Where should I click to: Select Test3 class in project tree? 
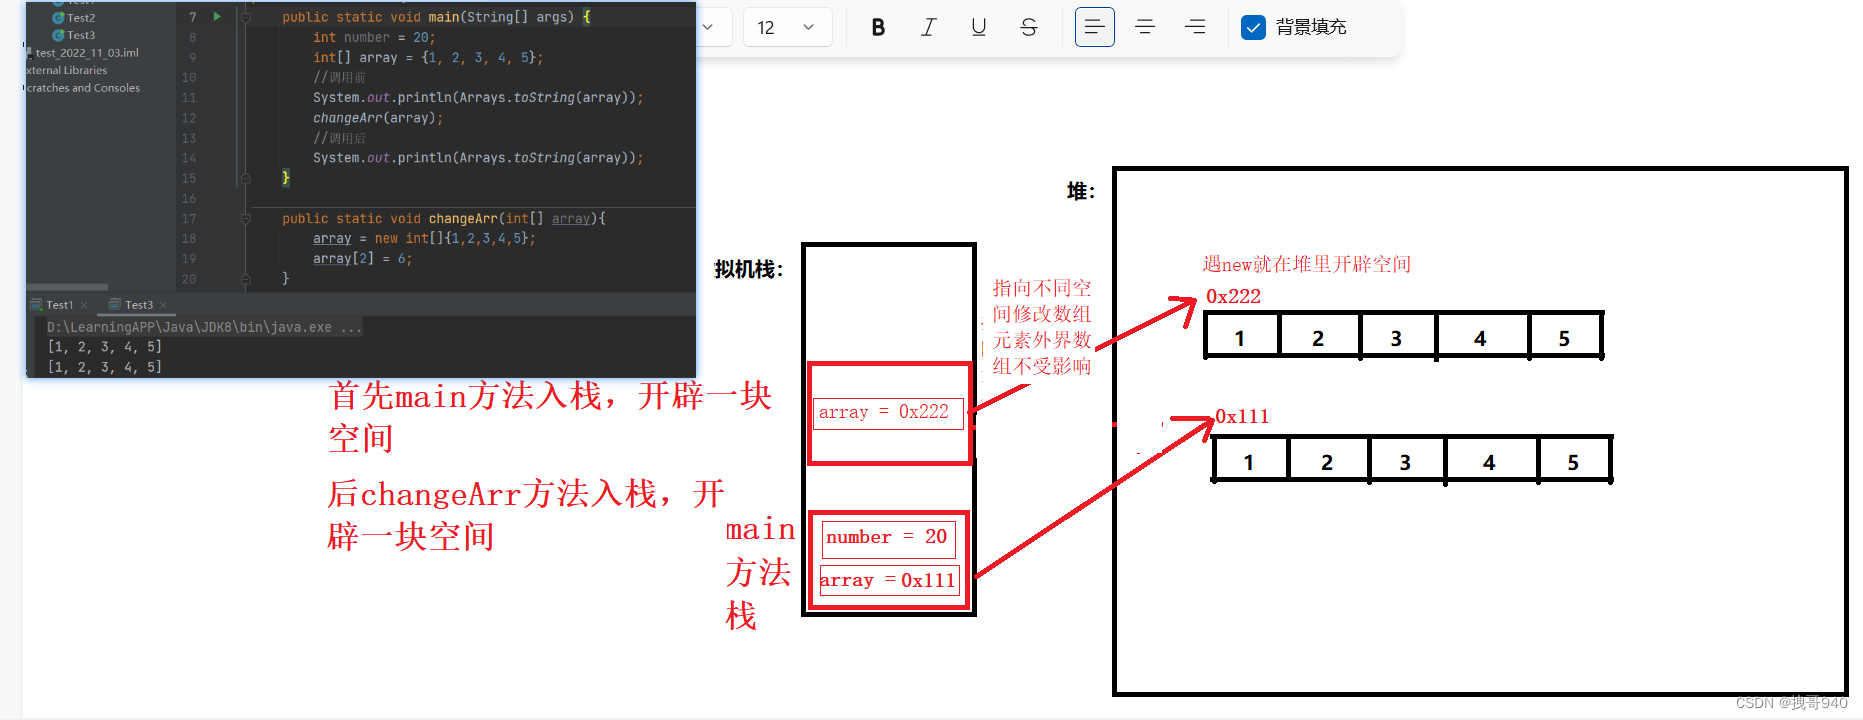point(74,35)
